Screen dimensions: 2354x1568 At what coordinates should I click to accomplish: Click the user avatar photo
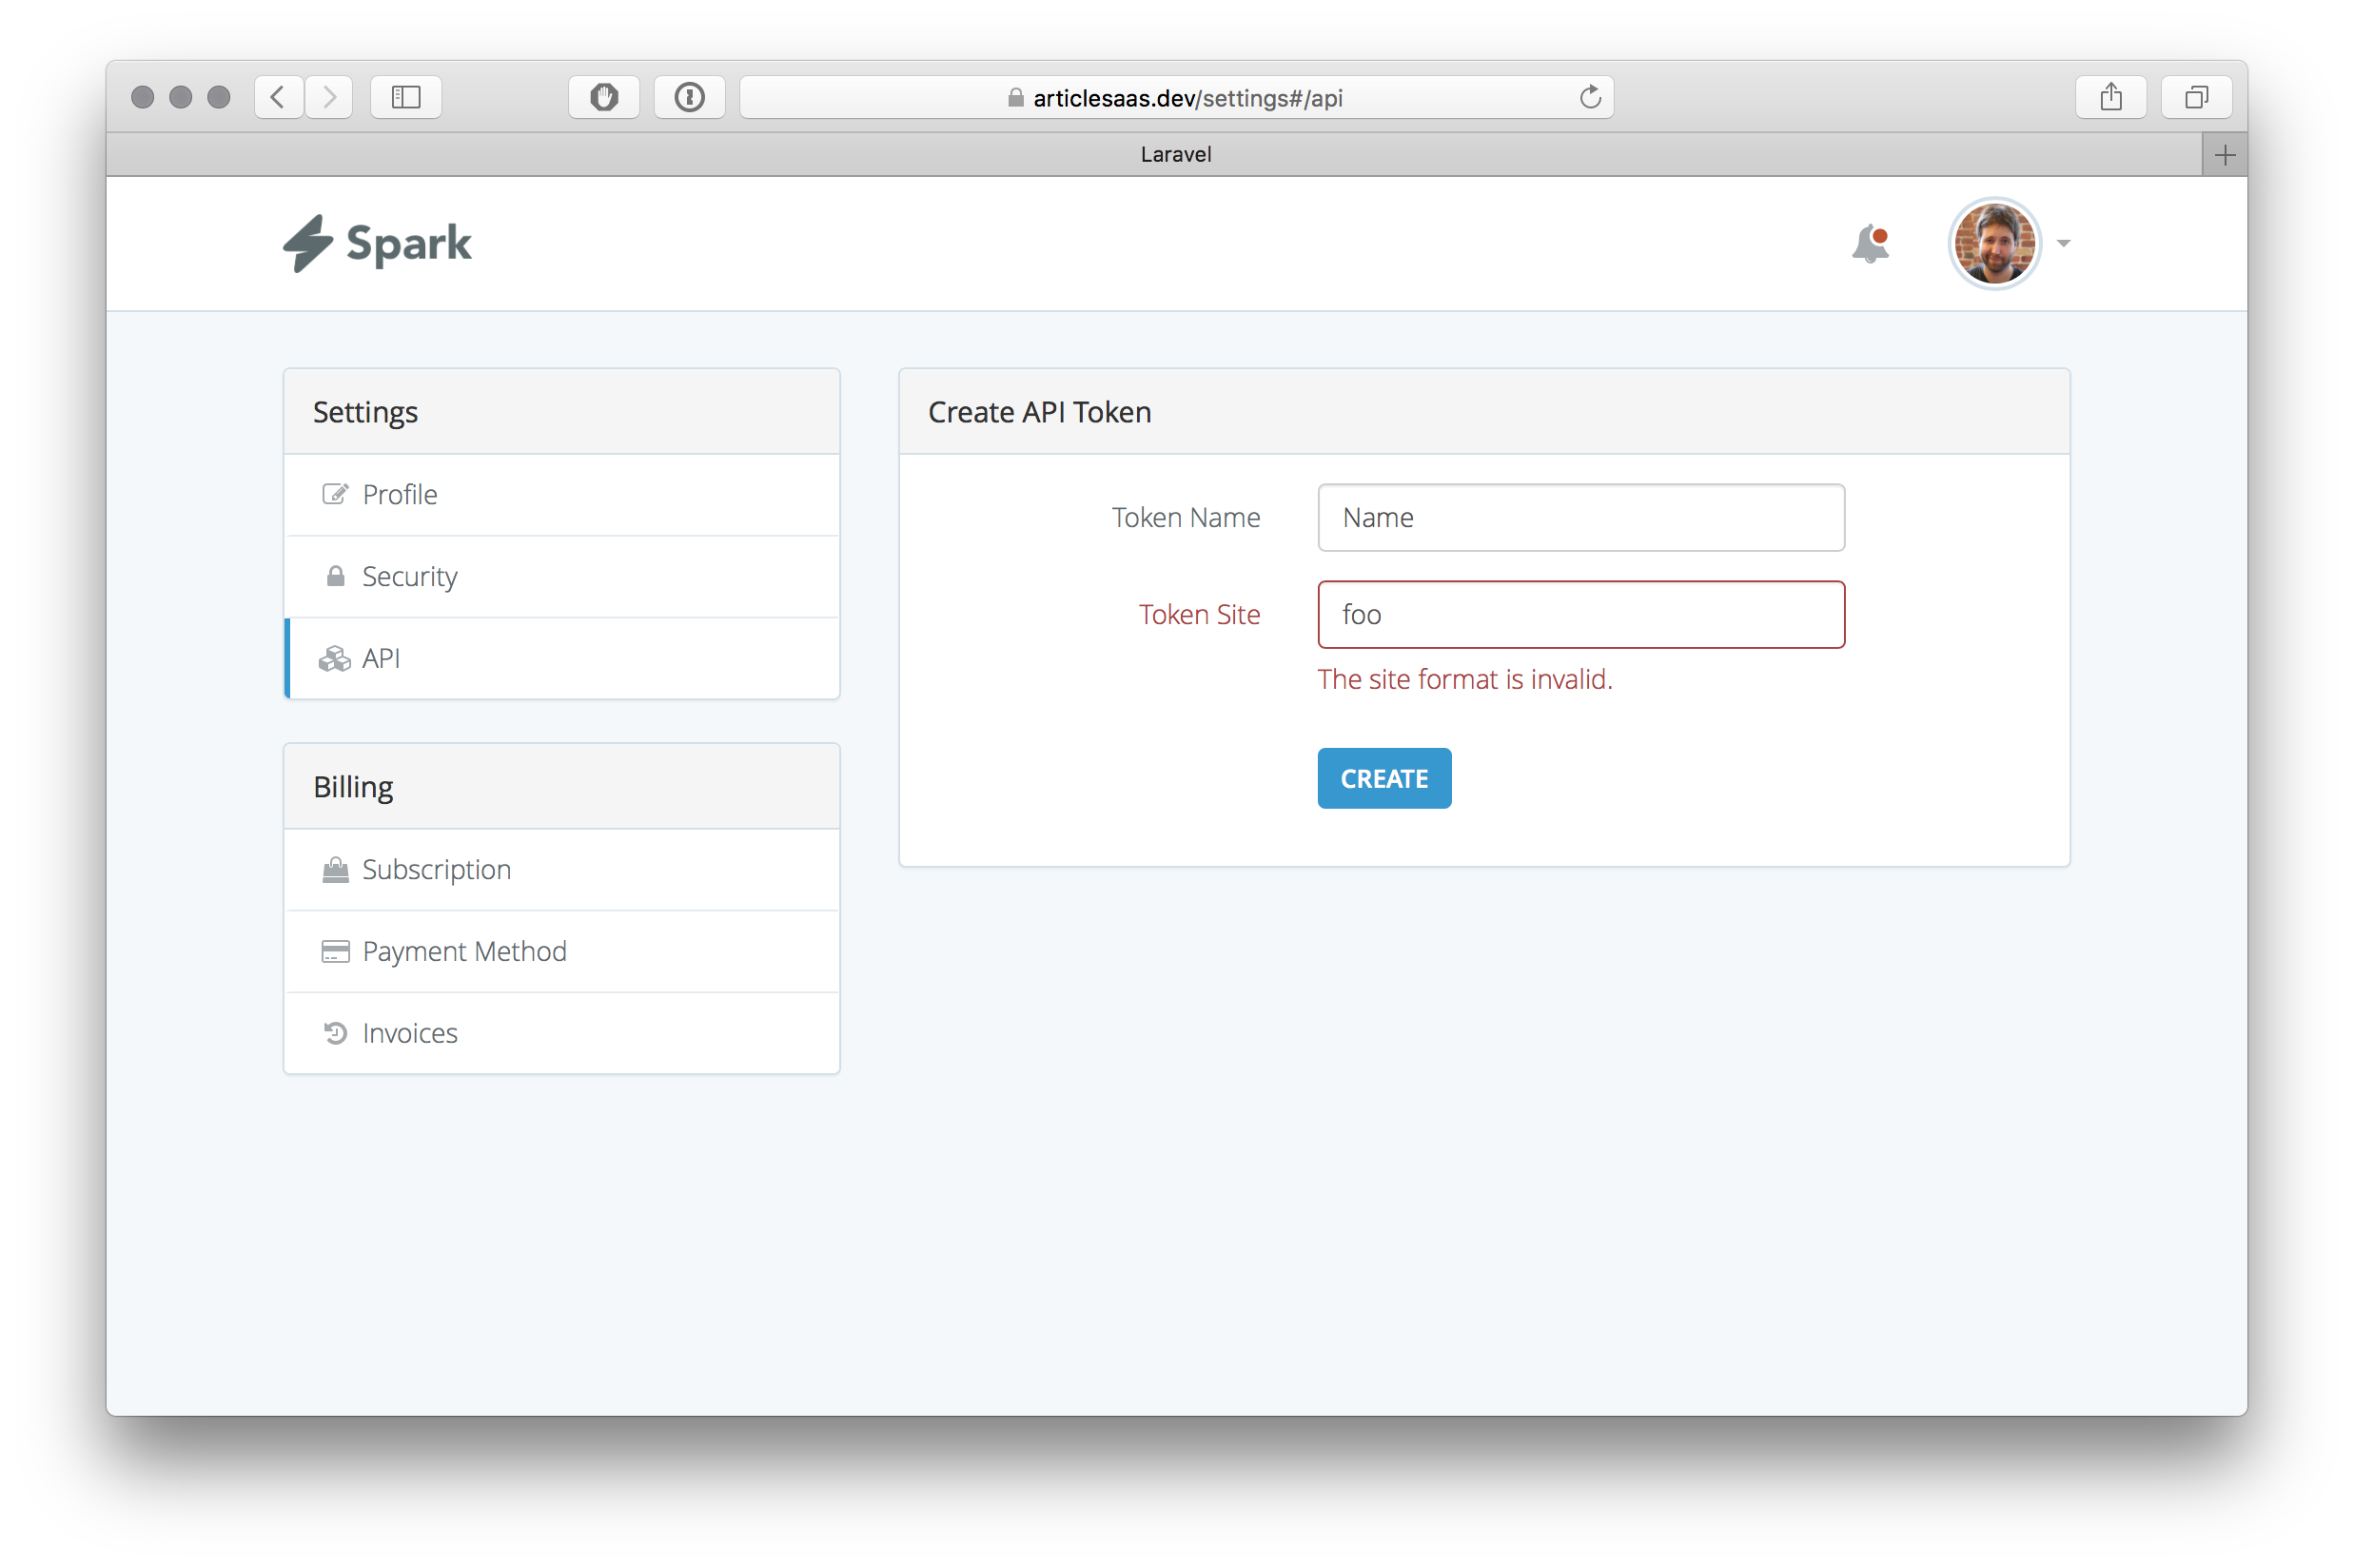click(1993, 243)
